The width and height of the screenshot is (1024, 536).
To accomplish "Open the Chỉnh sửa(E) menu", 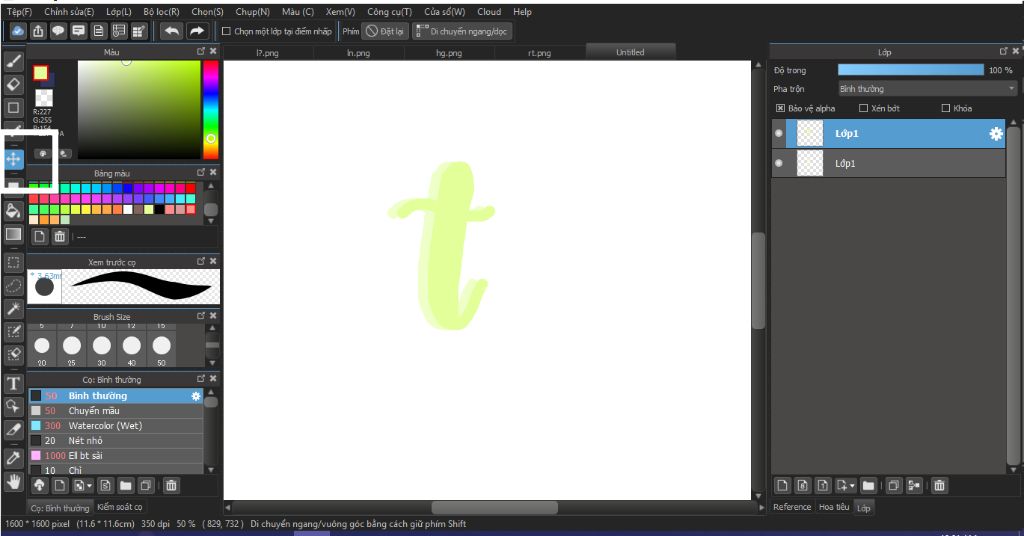I will click(x=69, y=12).
